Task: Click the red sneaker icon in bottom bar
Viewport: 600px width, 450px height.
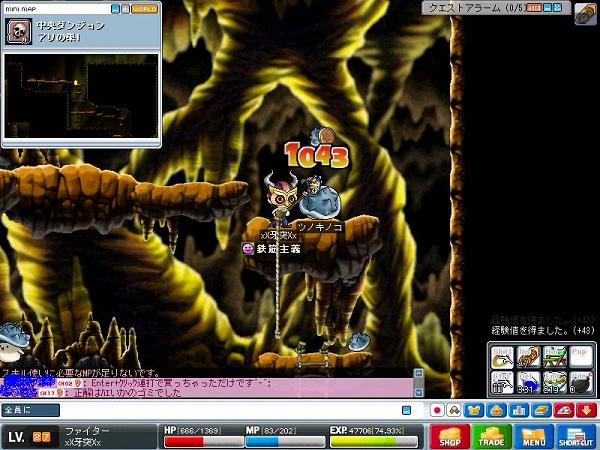Action: (566, 410)
